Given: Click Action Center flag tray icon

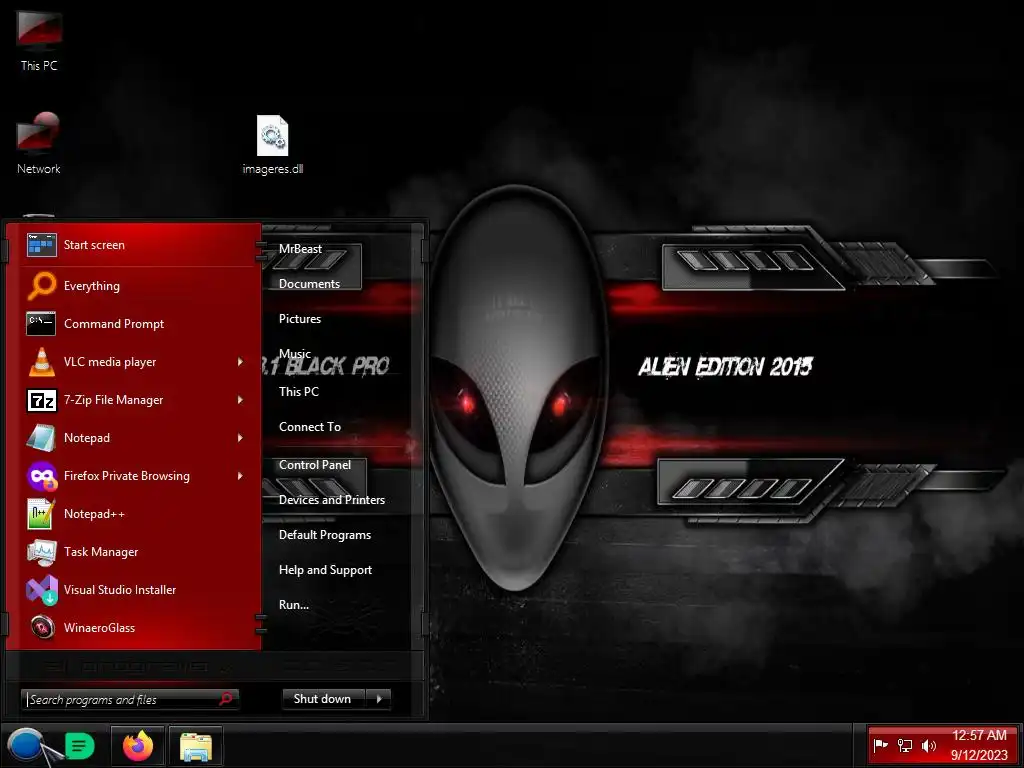Looking at the screenshot, I should coord(880,745).
